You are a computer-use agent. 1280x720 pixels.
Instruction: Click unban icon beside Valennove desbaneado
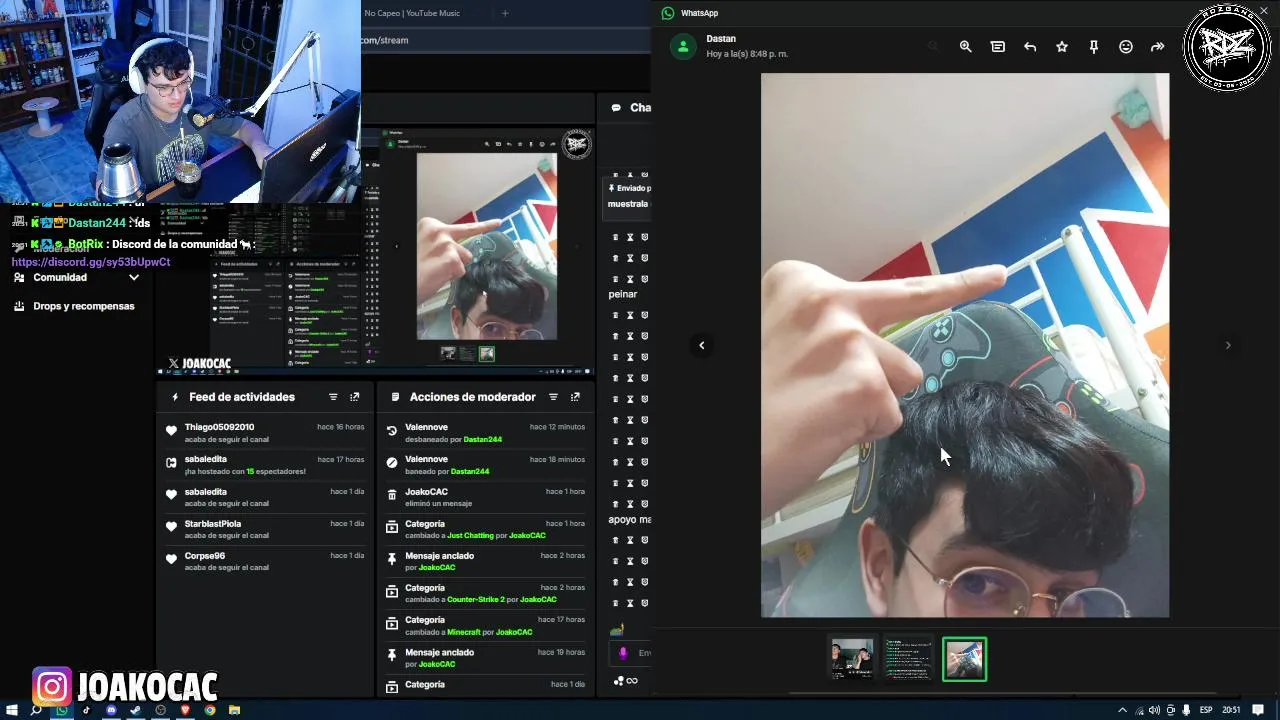[392, 431]
